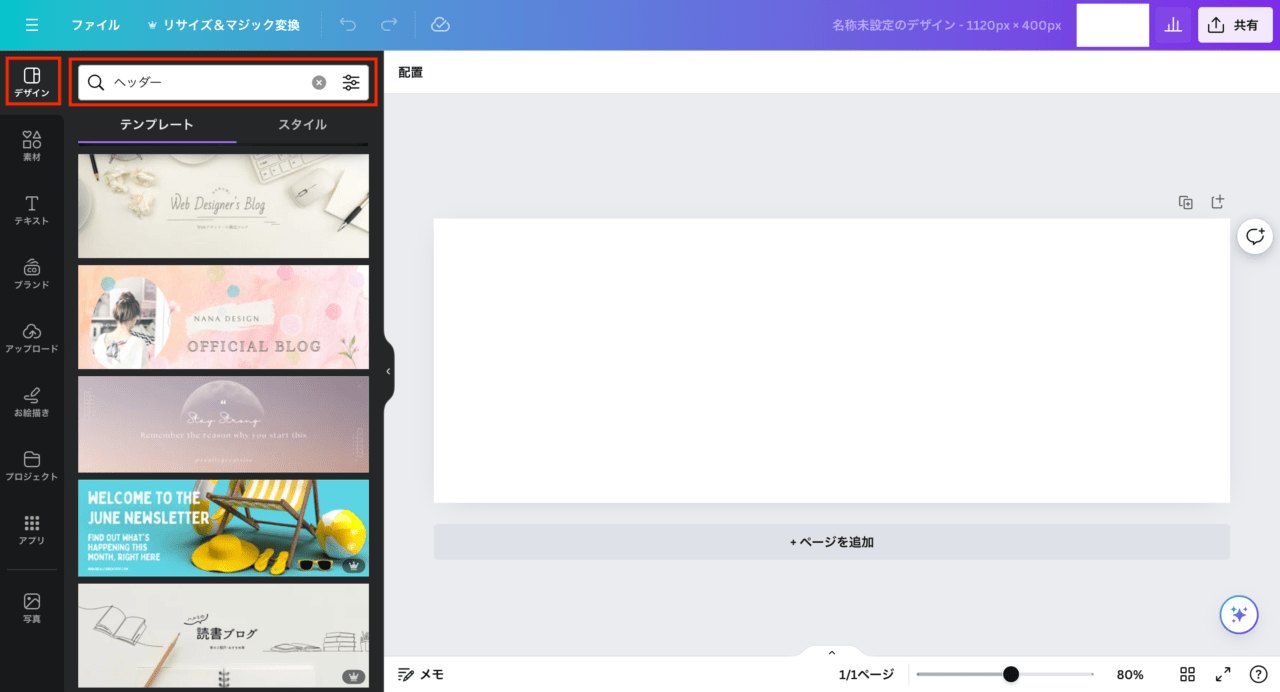
Task: Open the ブランド brand panel
Action: (x=32, y=274)
